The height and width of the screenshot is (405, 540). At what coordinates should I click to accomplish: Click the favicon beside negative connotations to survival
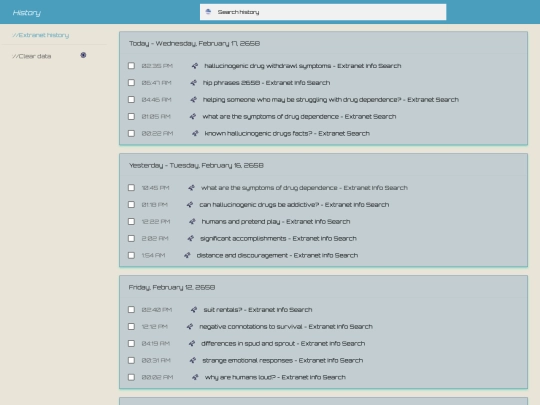click(x=190, y=326)
